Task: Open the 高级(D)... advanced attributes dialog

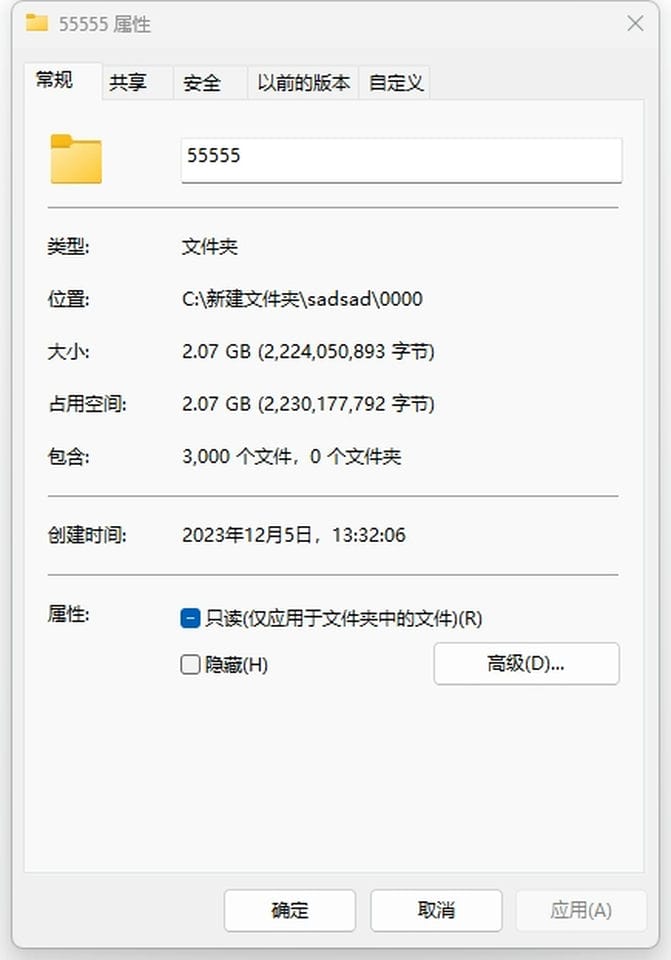Action: coord(527,663)
